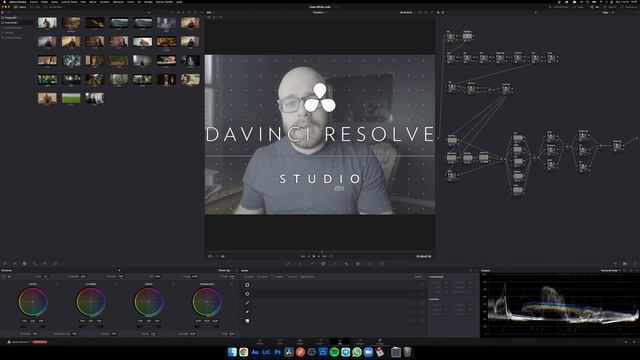Open the color wheels mode dropdown

[x=226, y=271]
